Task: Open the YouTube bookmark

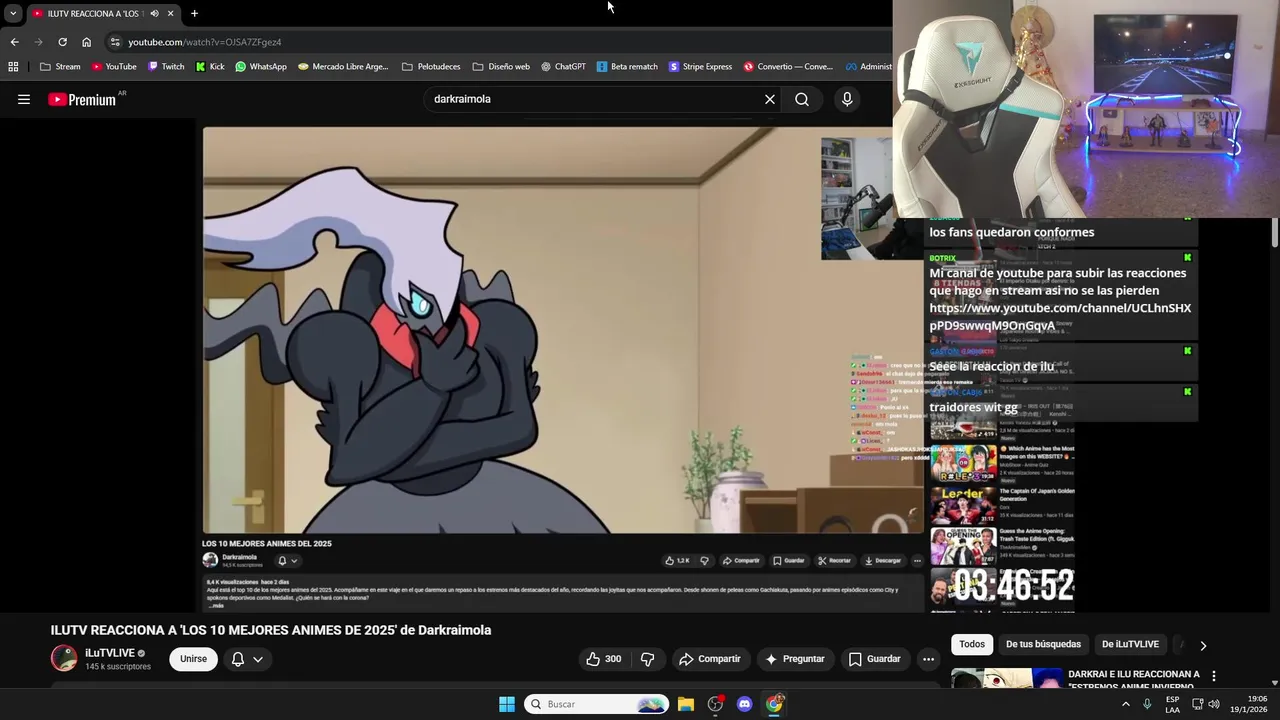Action: click(114, 67)
